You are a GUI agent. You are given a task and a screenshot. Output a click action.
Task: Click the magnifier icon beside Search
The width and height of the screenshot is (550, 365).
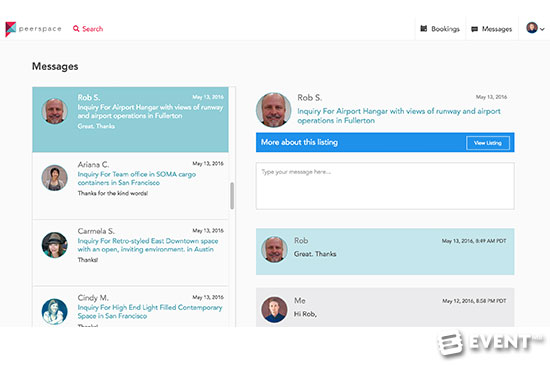click(x=76, y=29)
